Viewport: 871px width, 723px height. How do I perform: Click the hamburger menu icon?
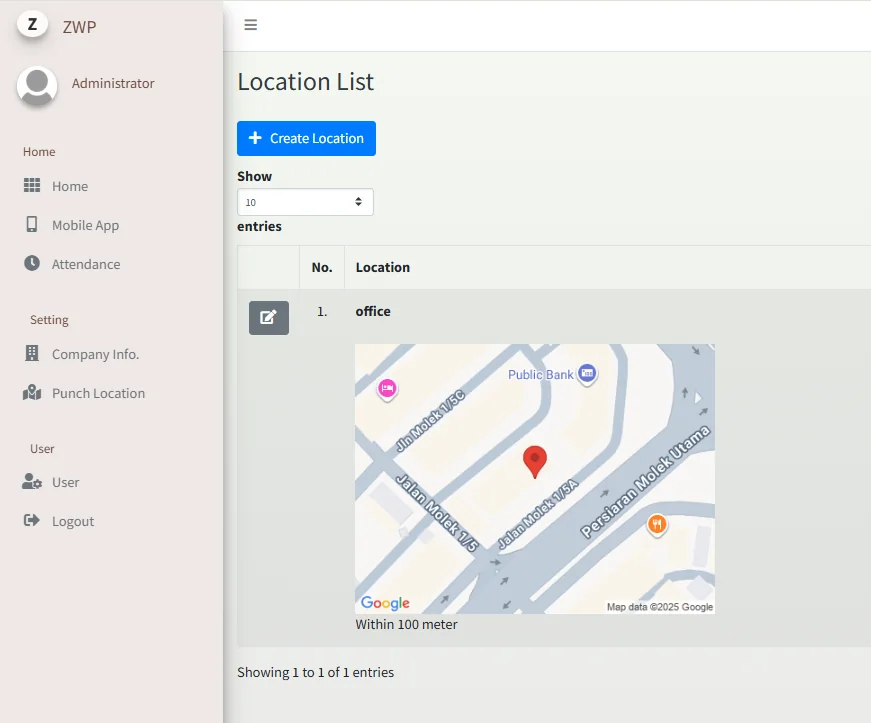click(251, 25)
